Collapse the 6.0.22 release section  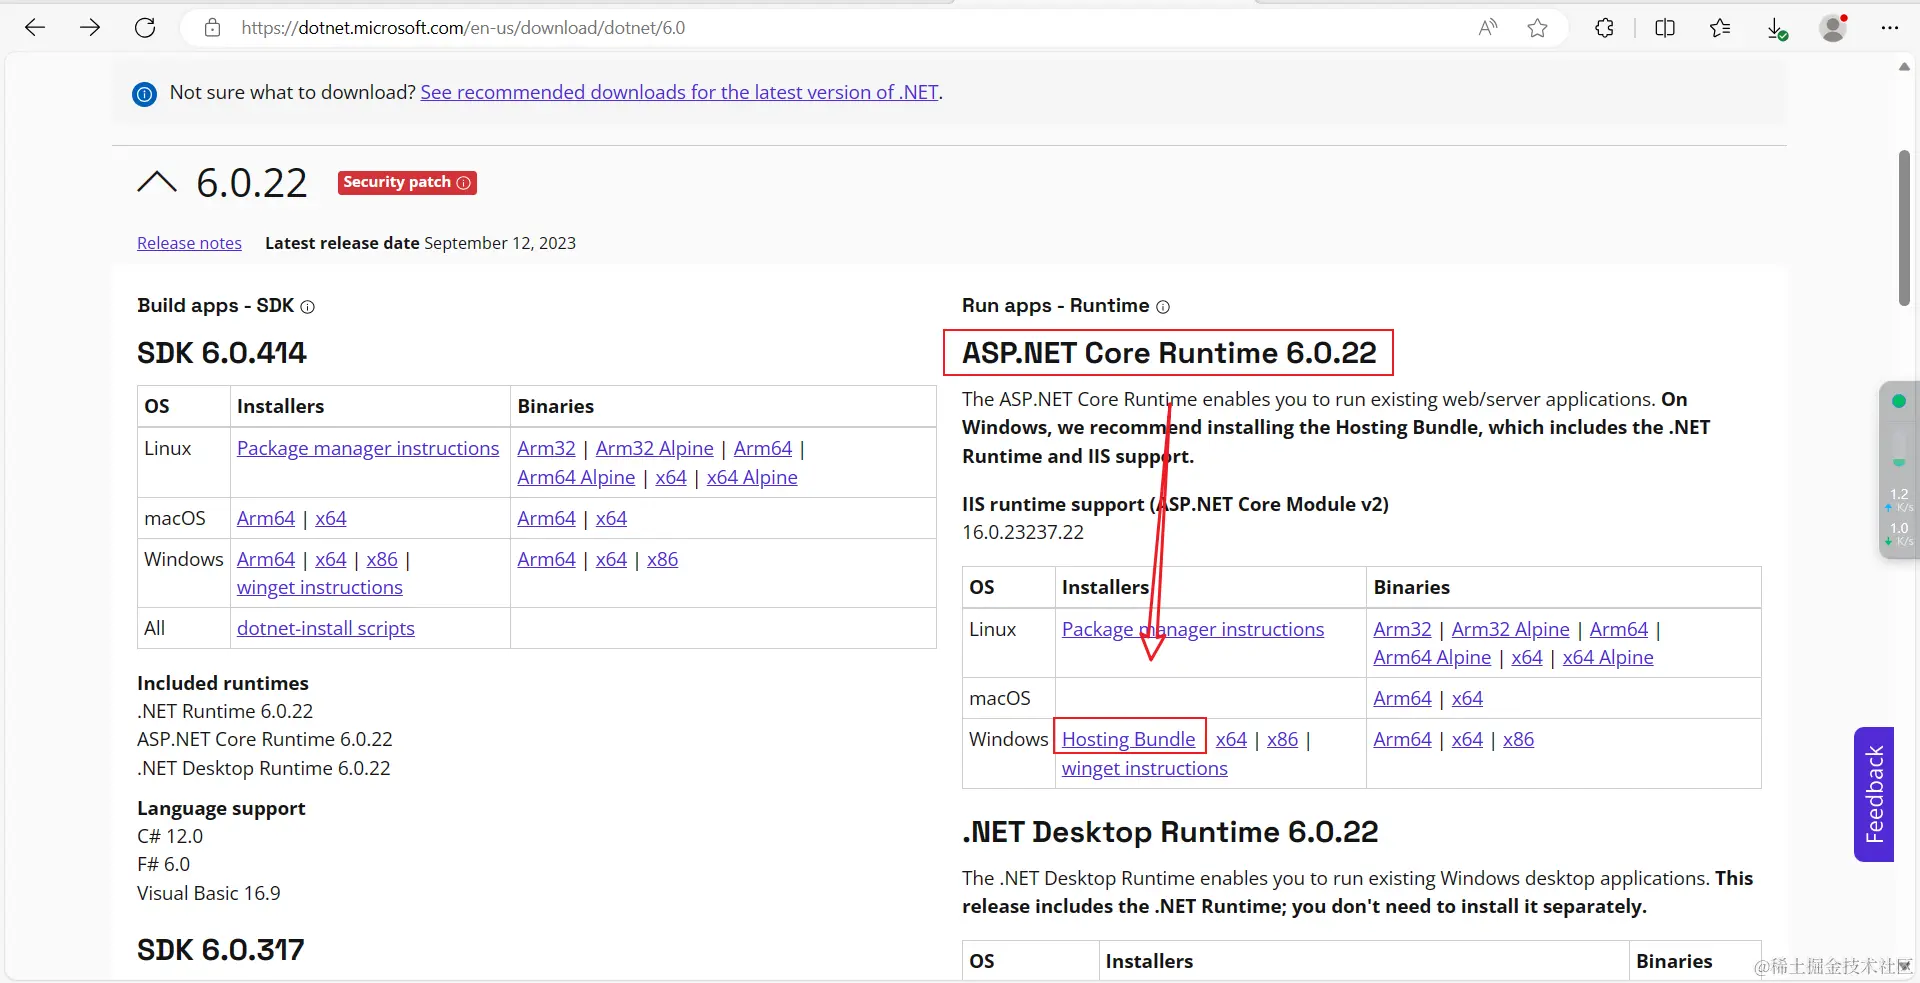[x=157, y=182]
